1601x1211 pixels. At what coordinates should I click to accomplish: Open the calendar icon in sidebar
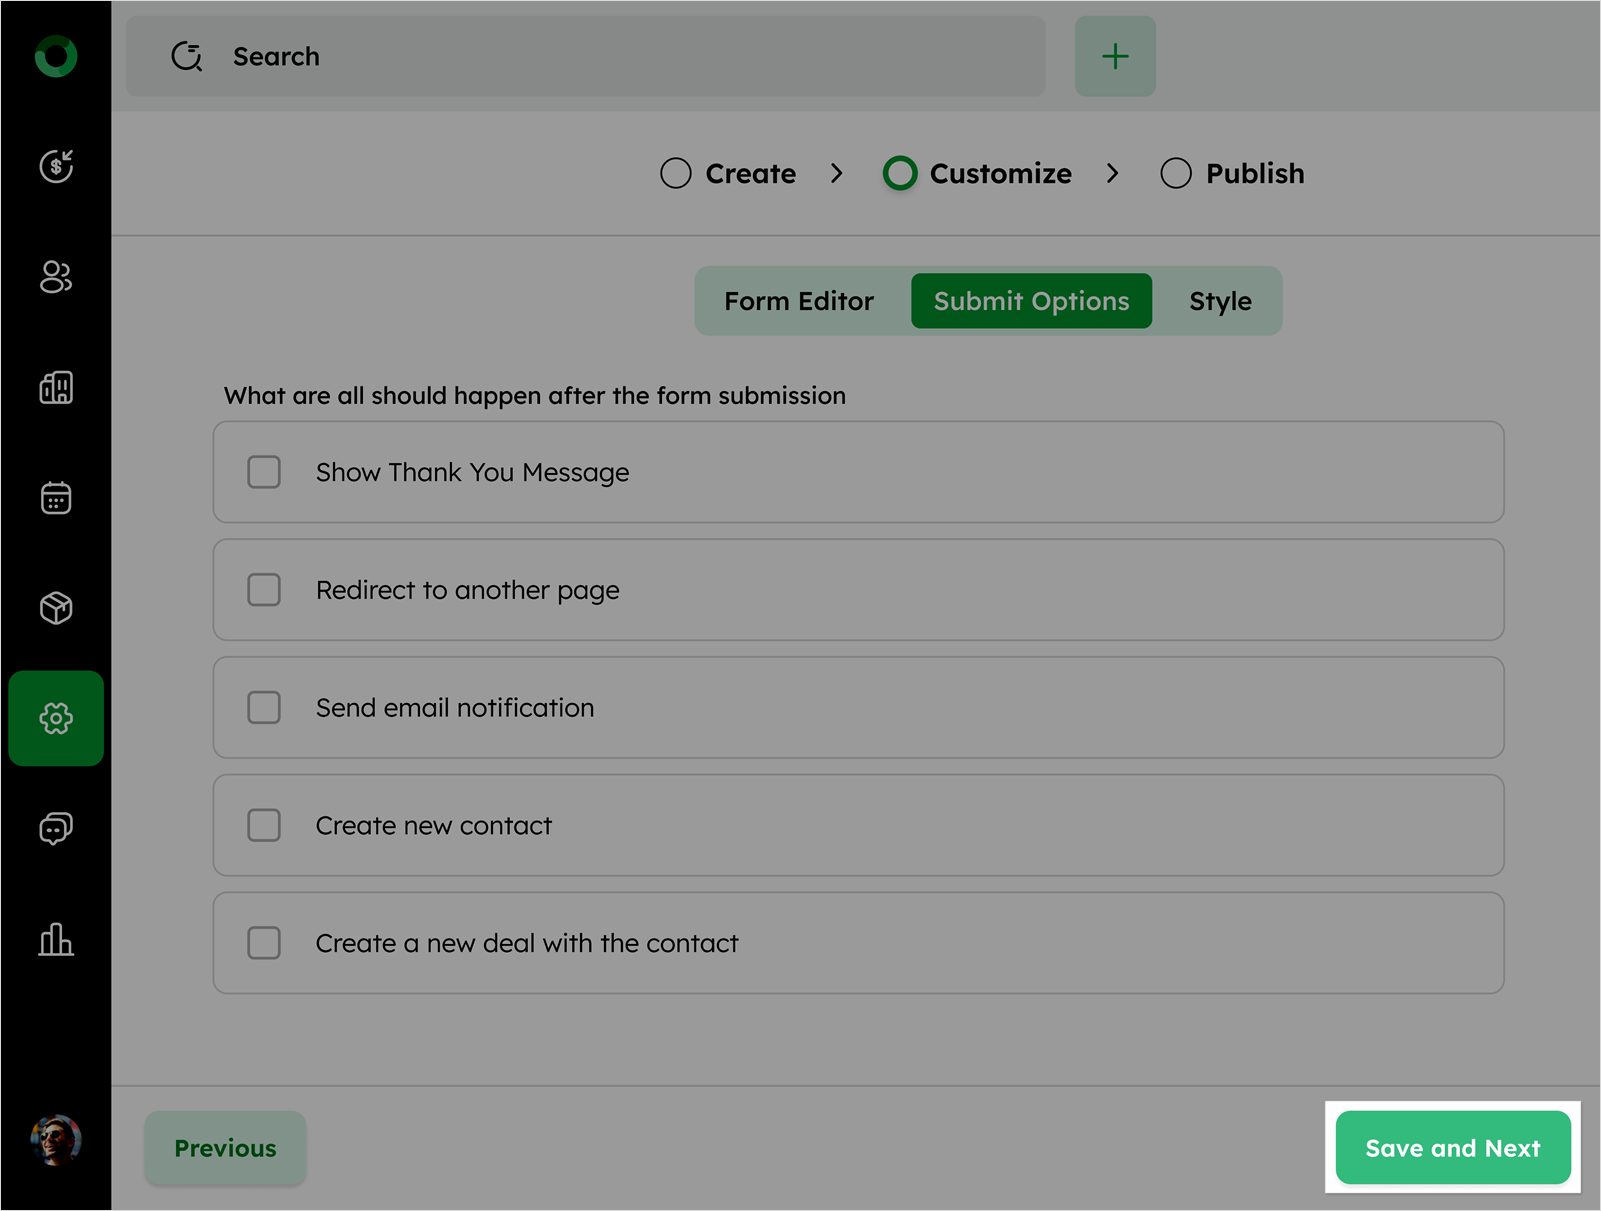tap(56, 497)
